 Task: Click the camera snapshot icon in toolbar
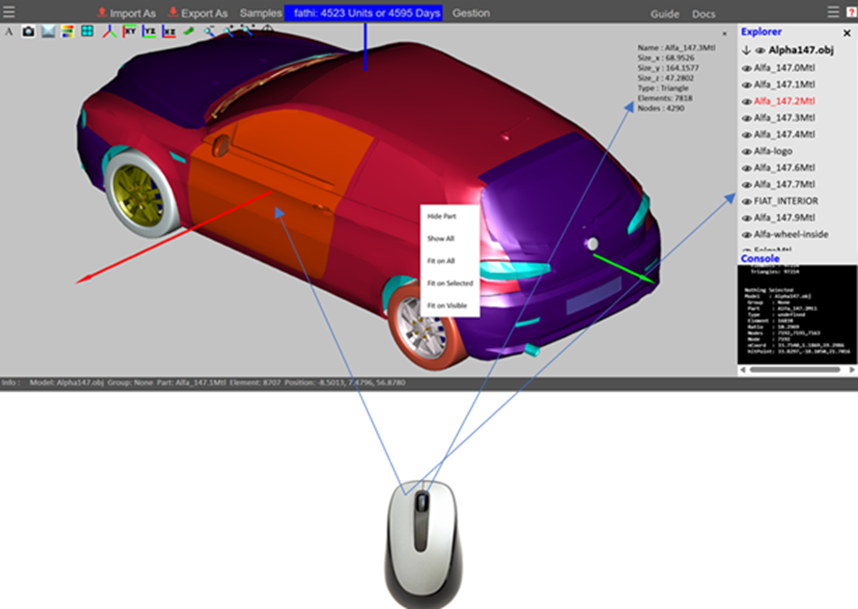coord(28,32)
